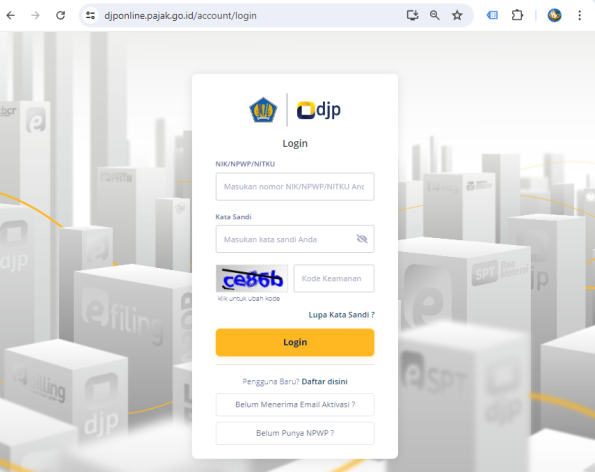Go back using the browser back arrow
Viewport: 595px width, 472px height.
[x=11, y=16]
